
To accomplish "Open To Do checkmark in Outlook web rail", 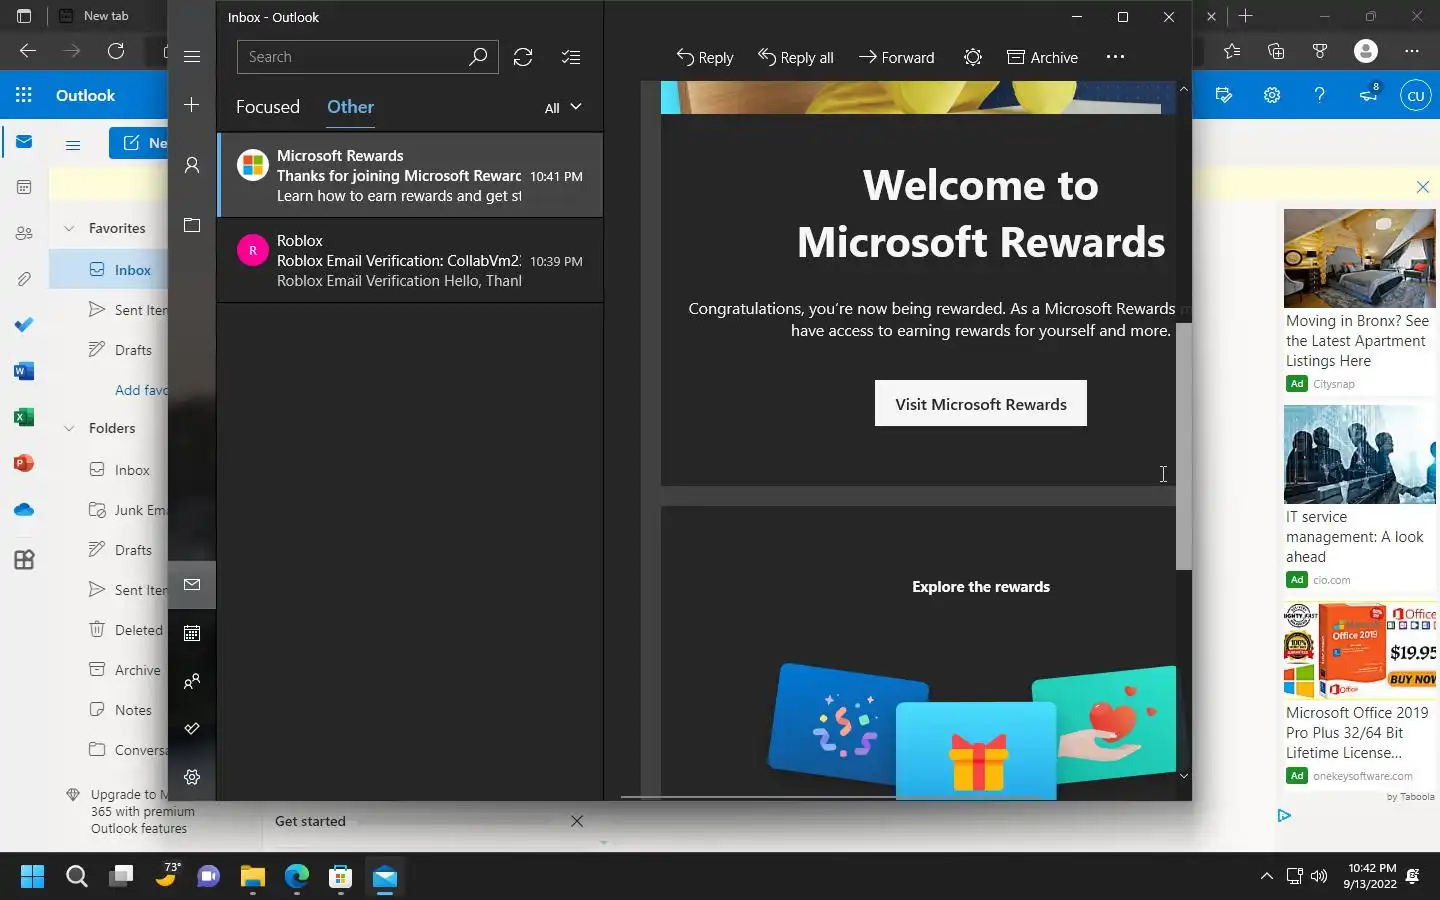I will pos(24,325).
